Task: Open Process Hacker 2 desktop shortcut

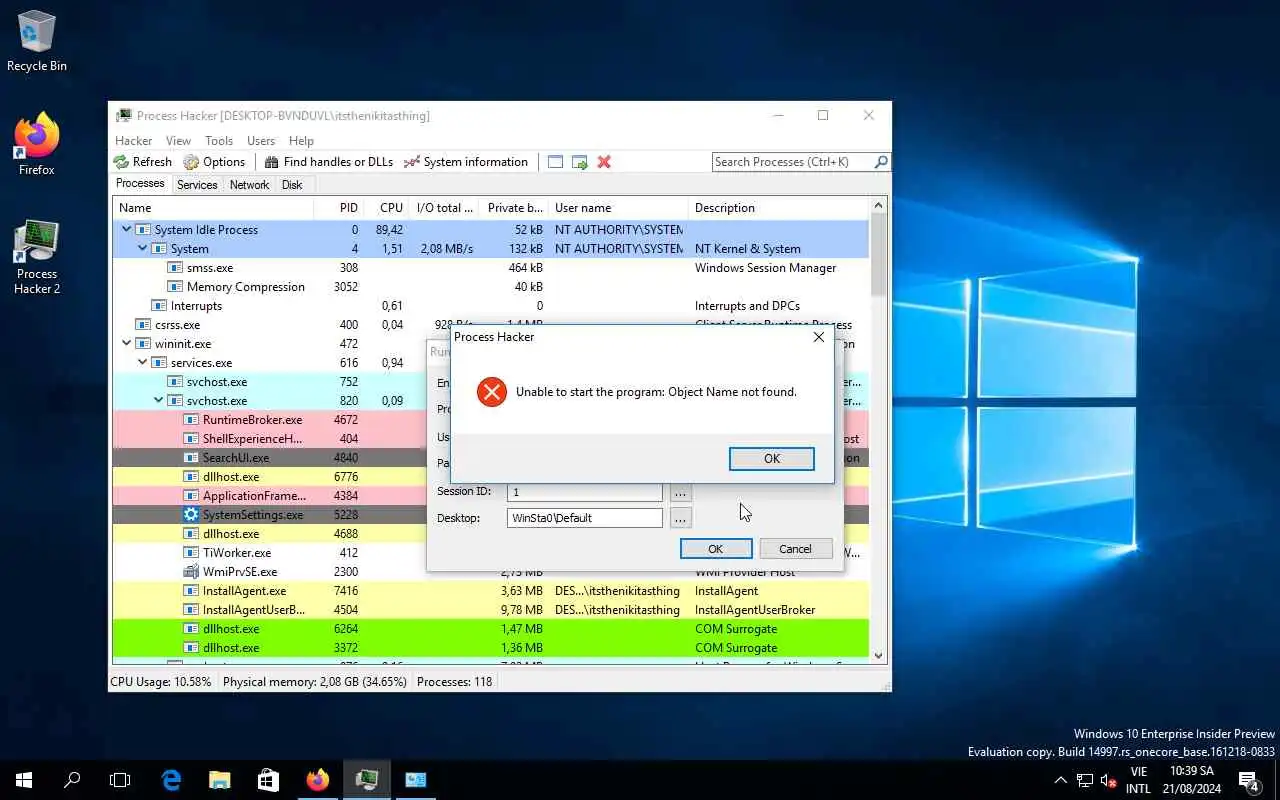Action: [37, 257]
